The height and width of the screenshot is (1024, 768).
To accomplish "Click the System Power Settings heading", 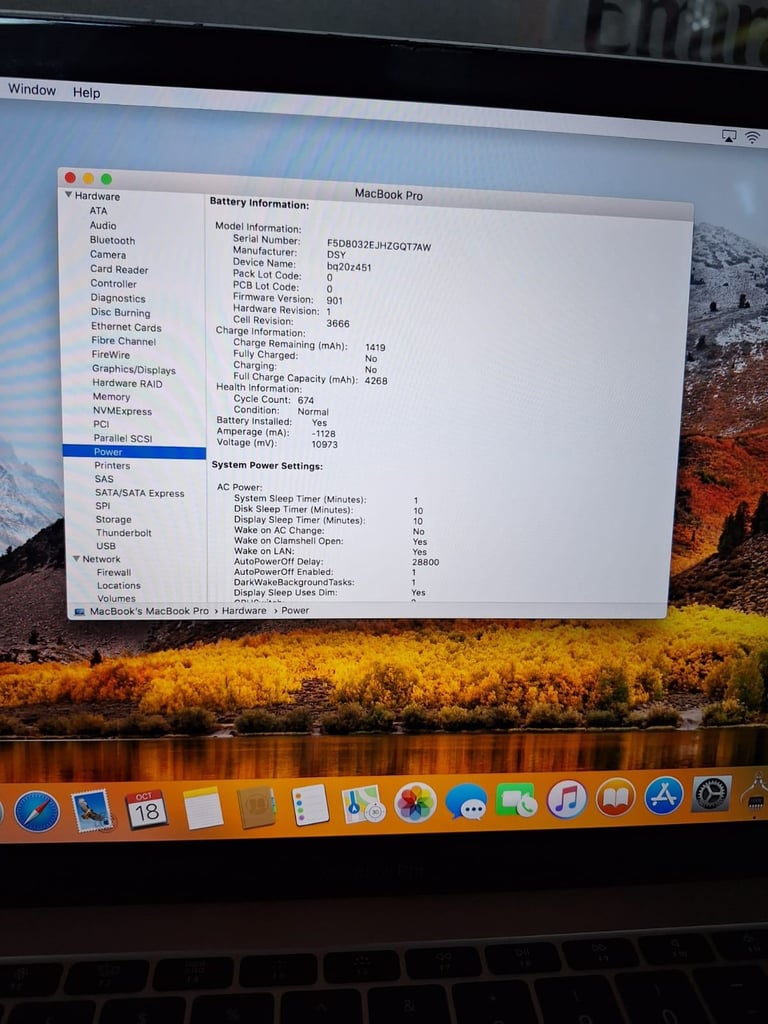I will (266, 466).
